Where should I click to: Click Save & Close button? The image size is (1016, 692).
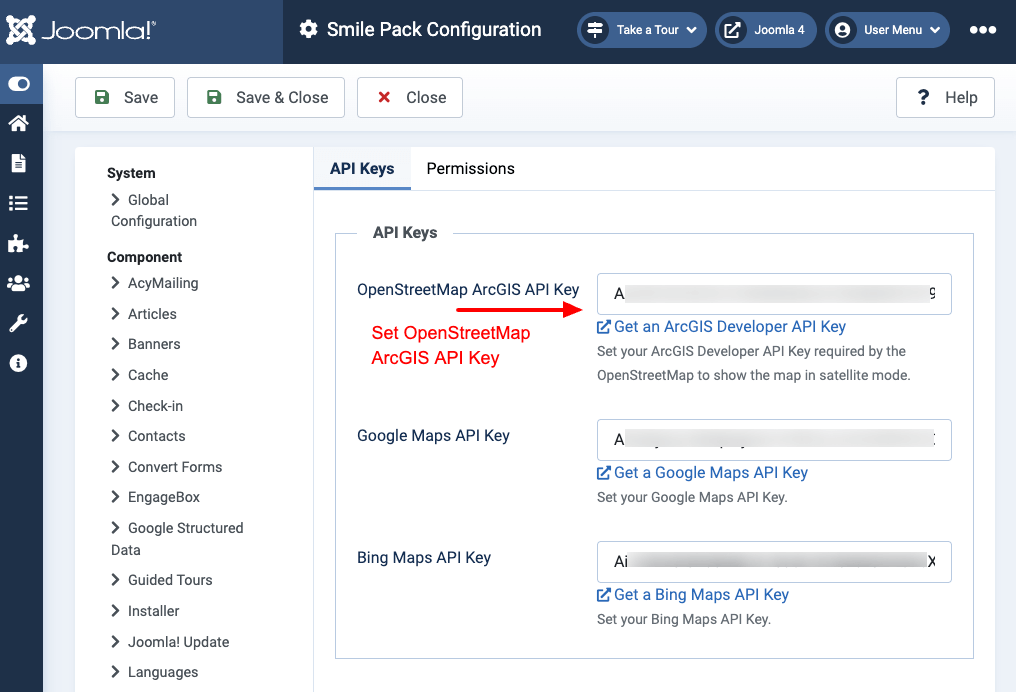pyautogui.click(x=266, y=97)
